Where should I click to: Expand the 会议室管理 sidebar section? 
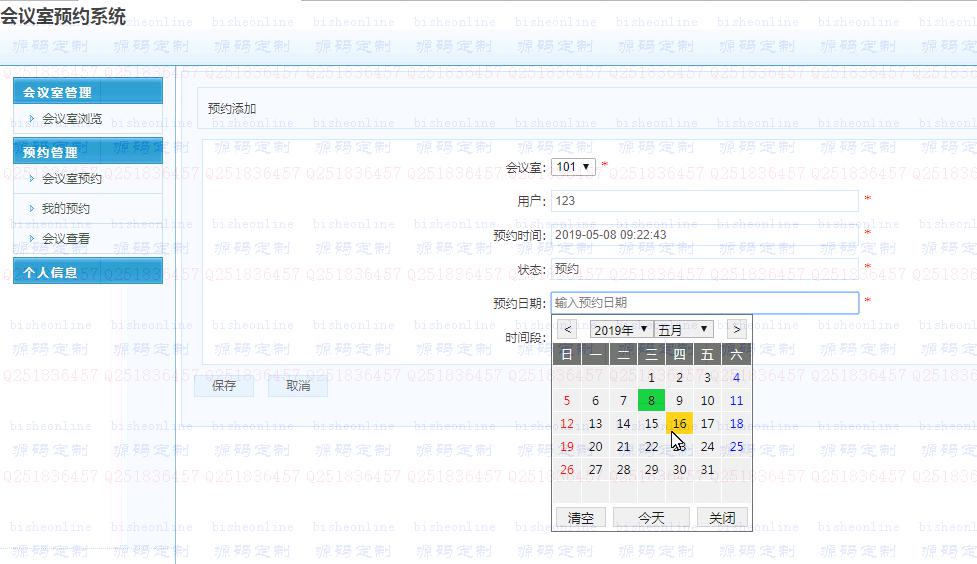pyautogui.click(x=88, y=92)
